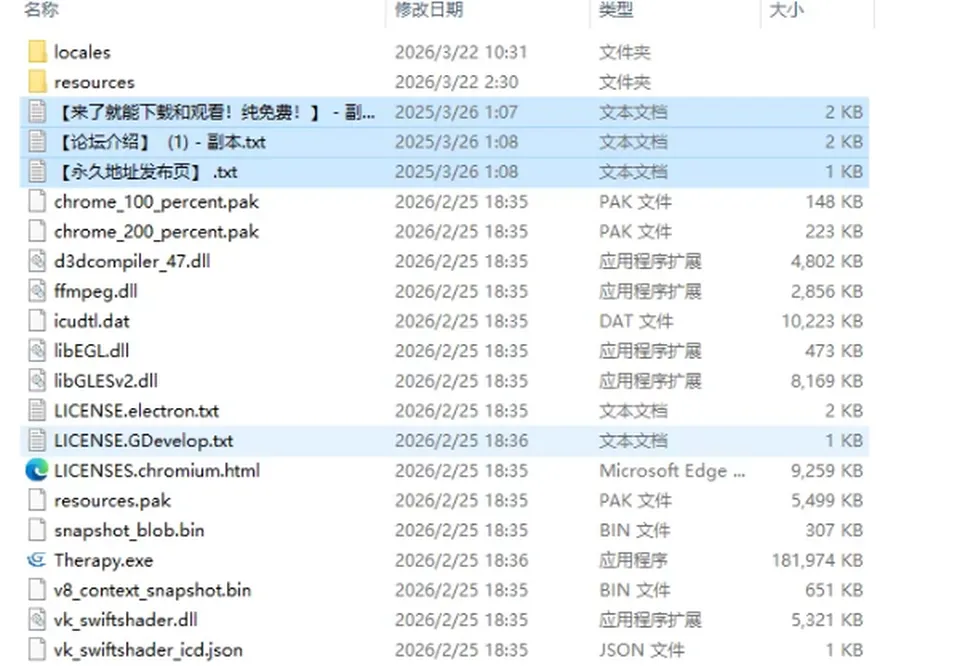Click the icudtl.dat file icon
Viewport: 960px width, 666px height.
point(37,321)
